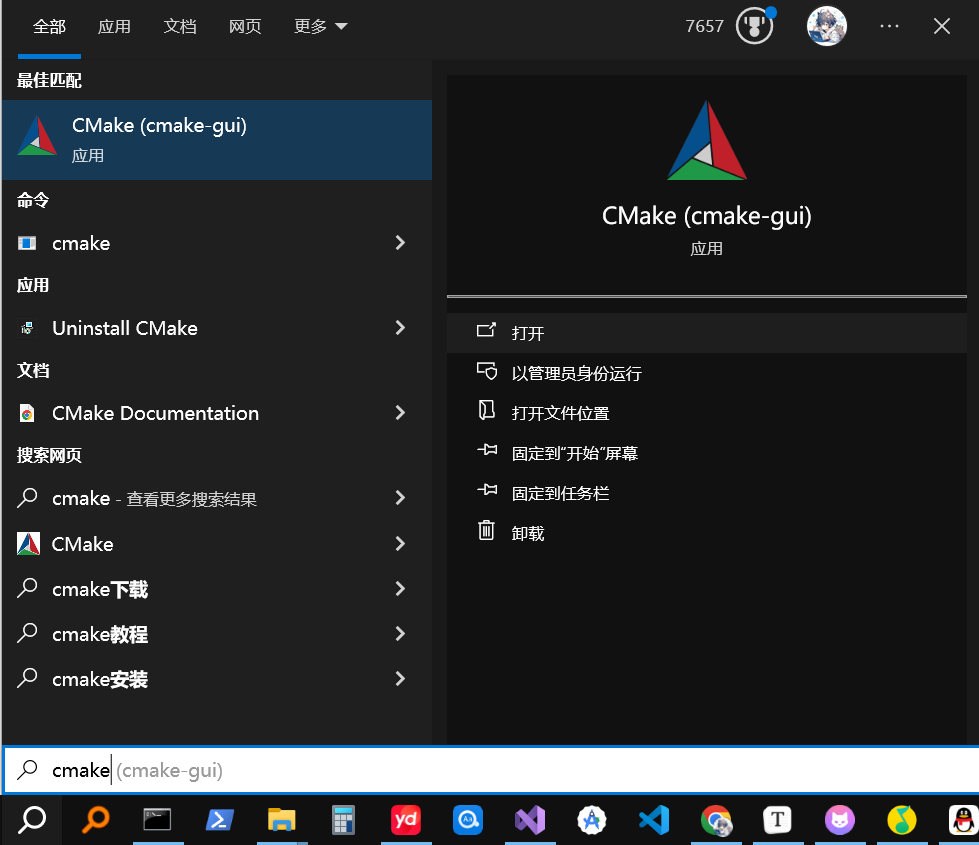The height and width of the screenshot is (845, 979).
Task: Click the large CMake logo in preview pane
Action: pos(707,141)
